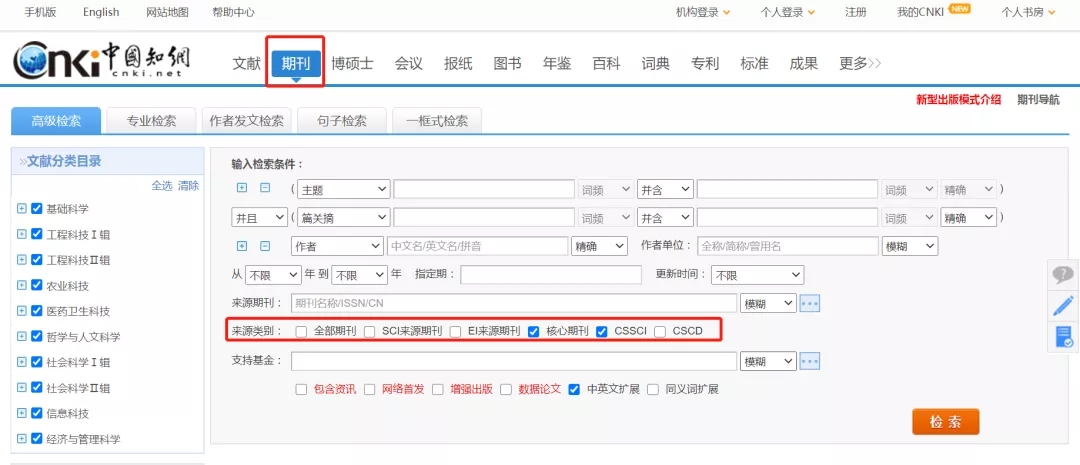Uncheck the CSSCI source category checkbox
1080x465 pixels.
pos(602,331)
